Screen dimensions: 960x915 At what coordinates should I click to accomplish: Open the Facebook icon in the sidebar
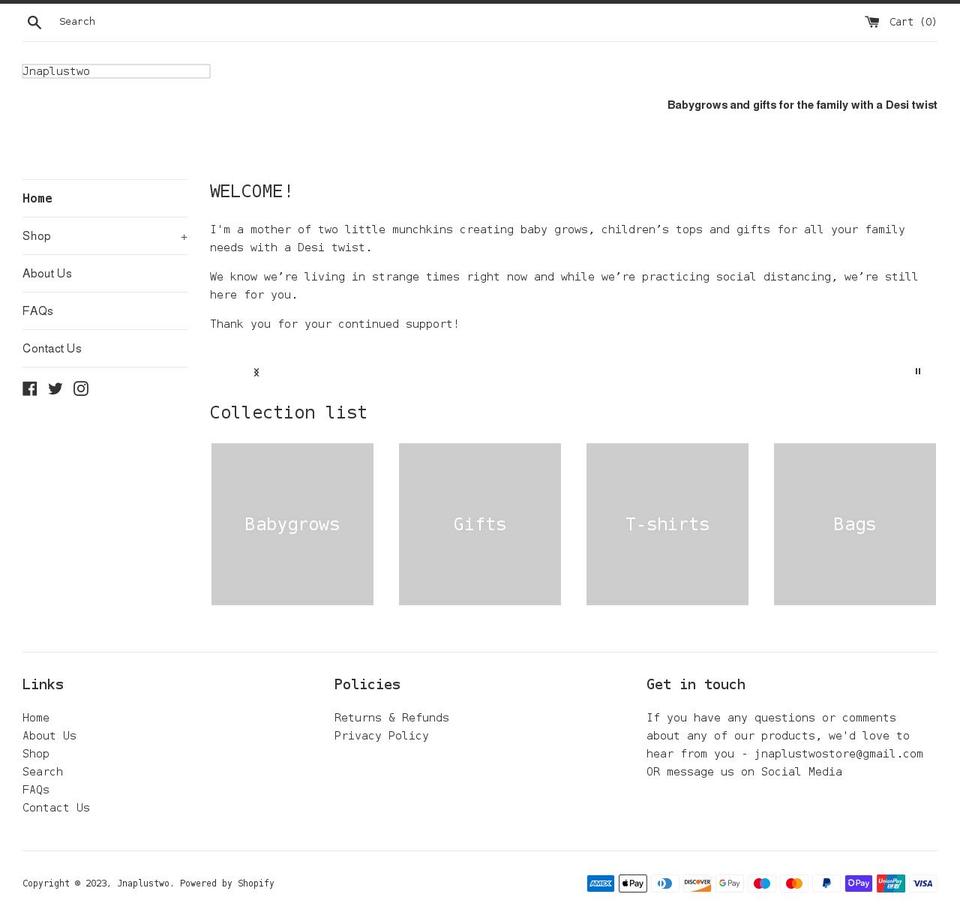tap(30, 388)
